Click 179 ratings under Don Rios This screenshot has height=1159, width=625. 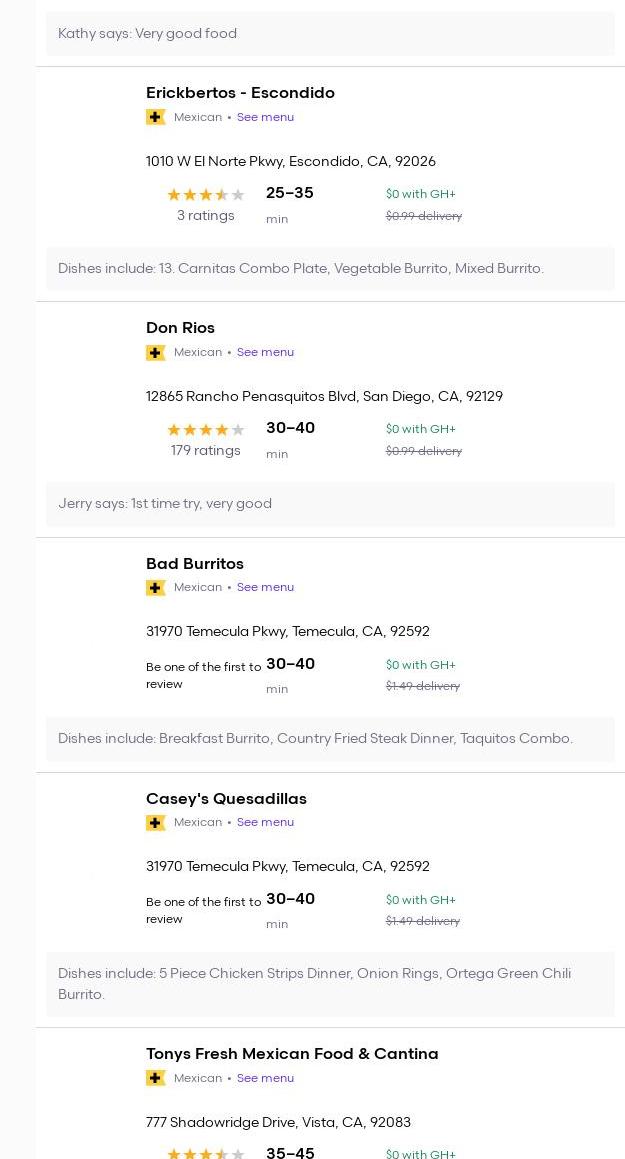coord(205,451)
